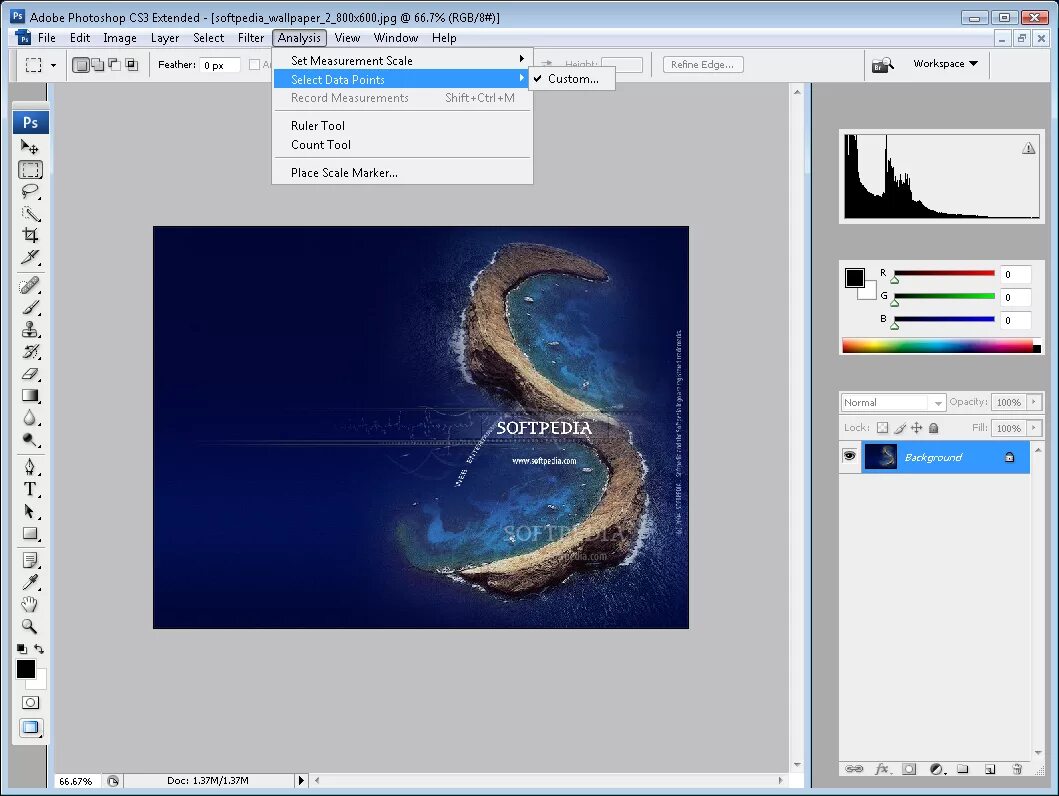Hide the Background layer with eye icon
This screenshot has height=796, width=1059.
(x=850, y=456)
